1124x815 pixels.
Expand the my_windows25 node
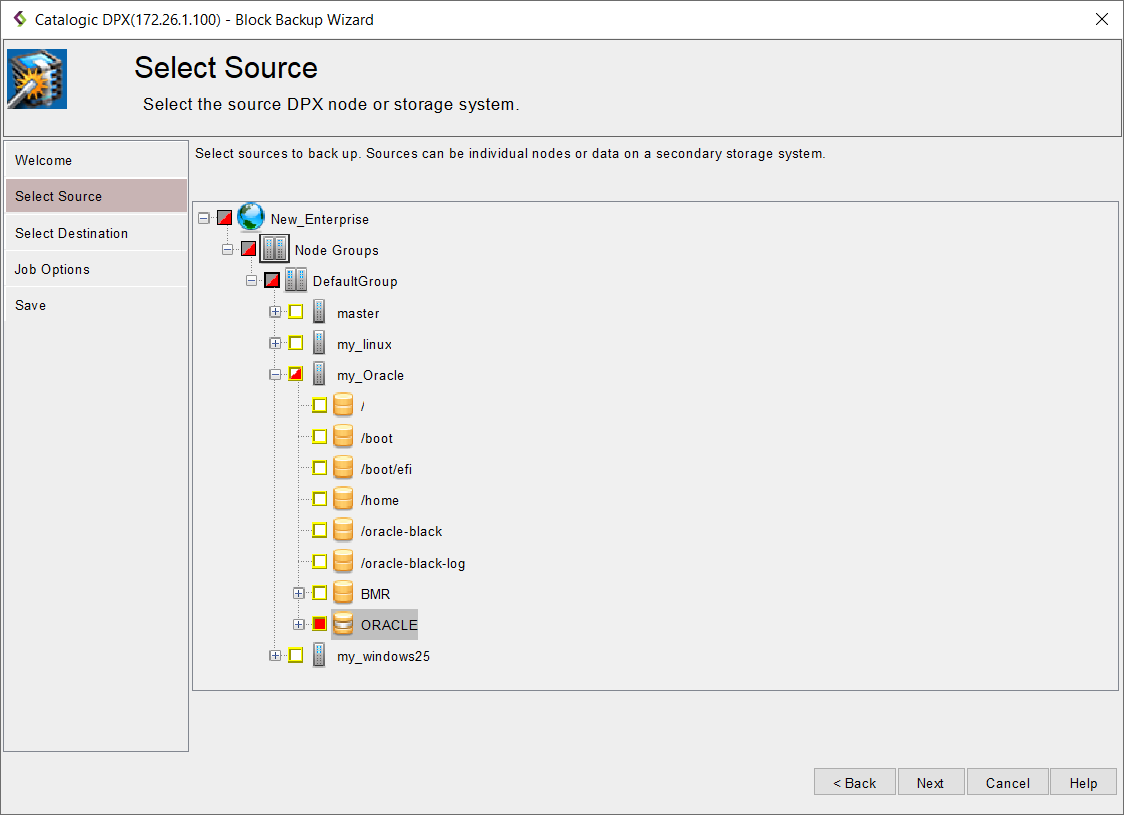point(275,656)
